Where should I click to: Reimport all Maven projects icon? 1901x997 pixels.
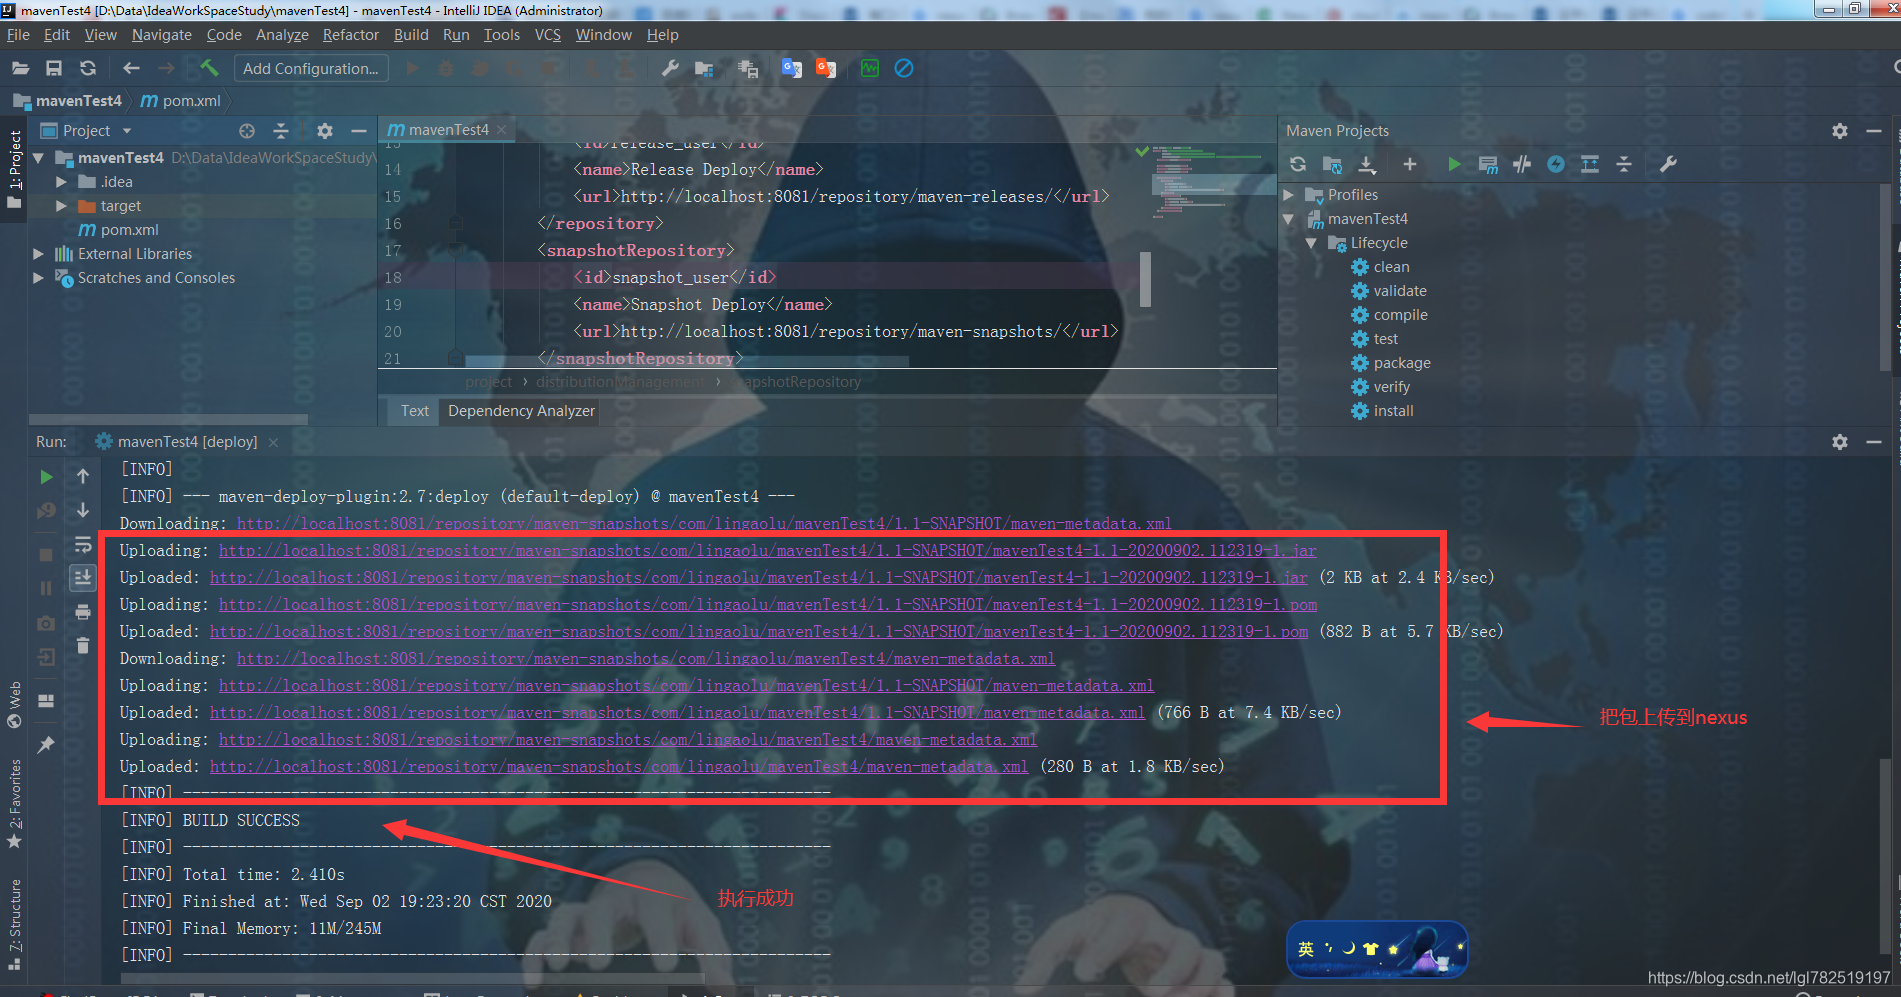point(1298,164)
